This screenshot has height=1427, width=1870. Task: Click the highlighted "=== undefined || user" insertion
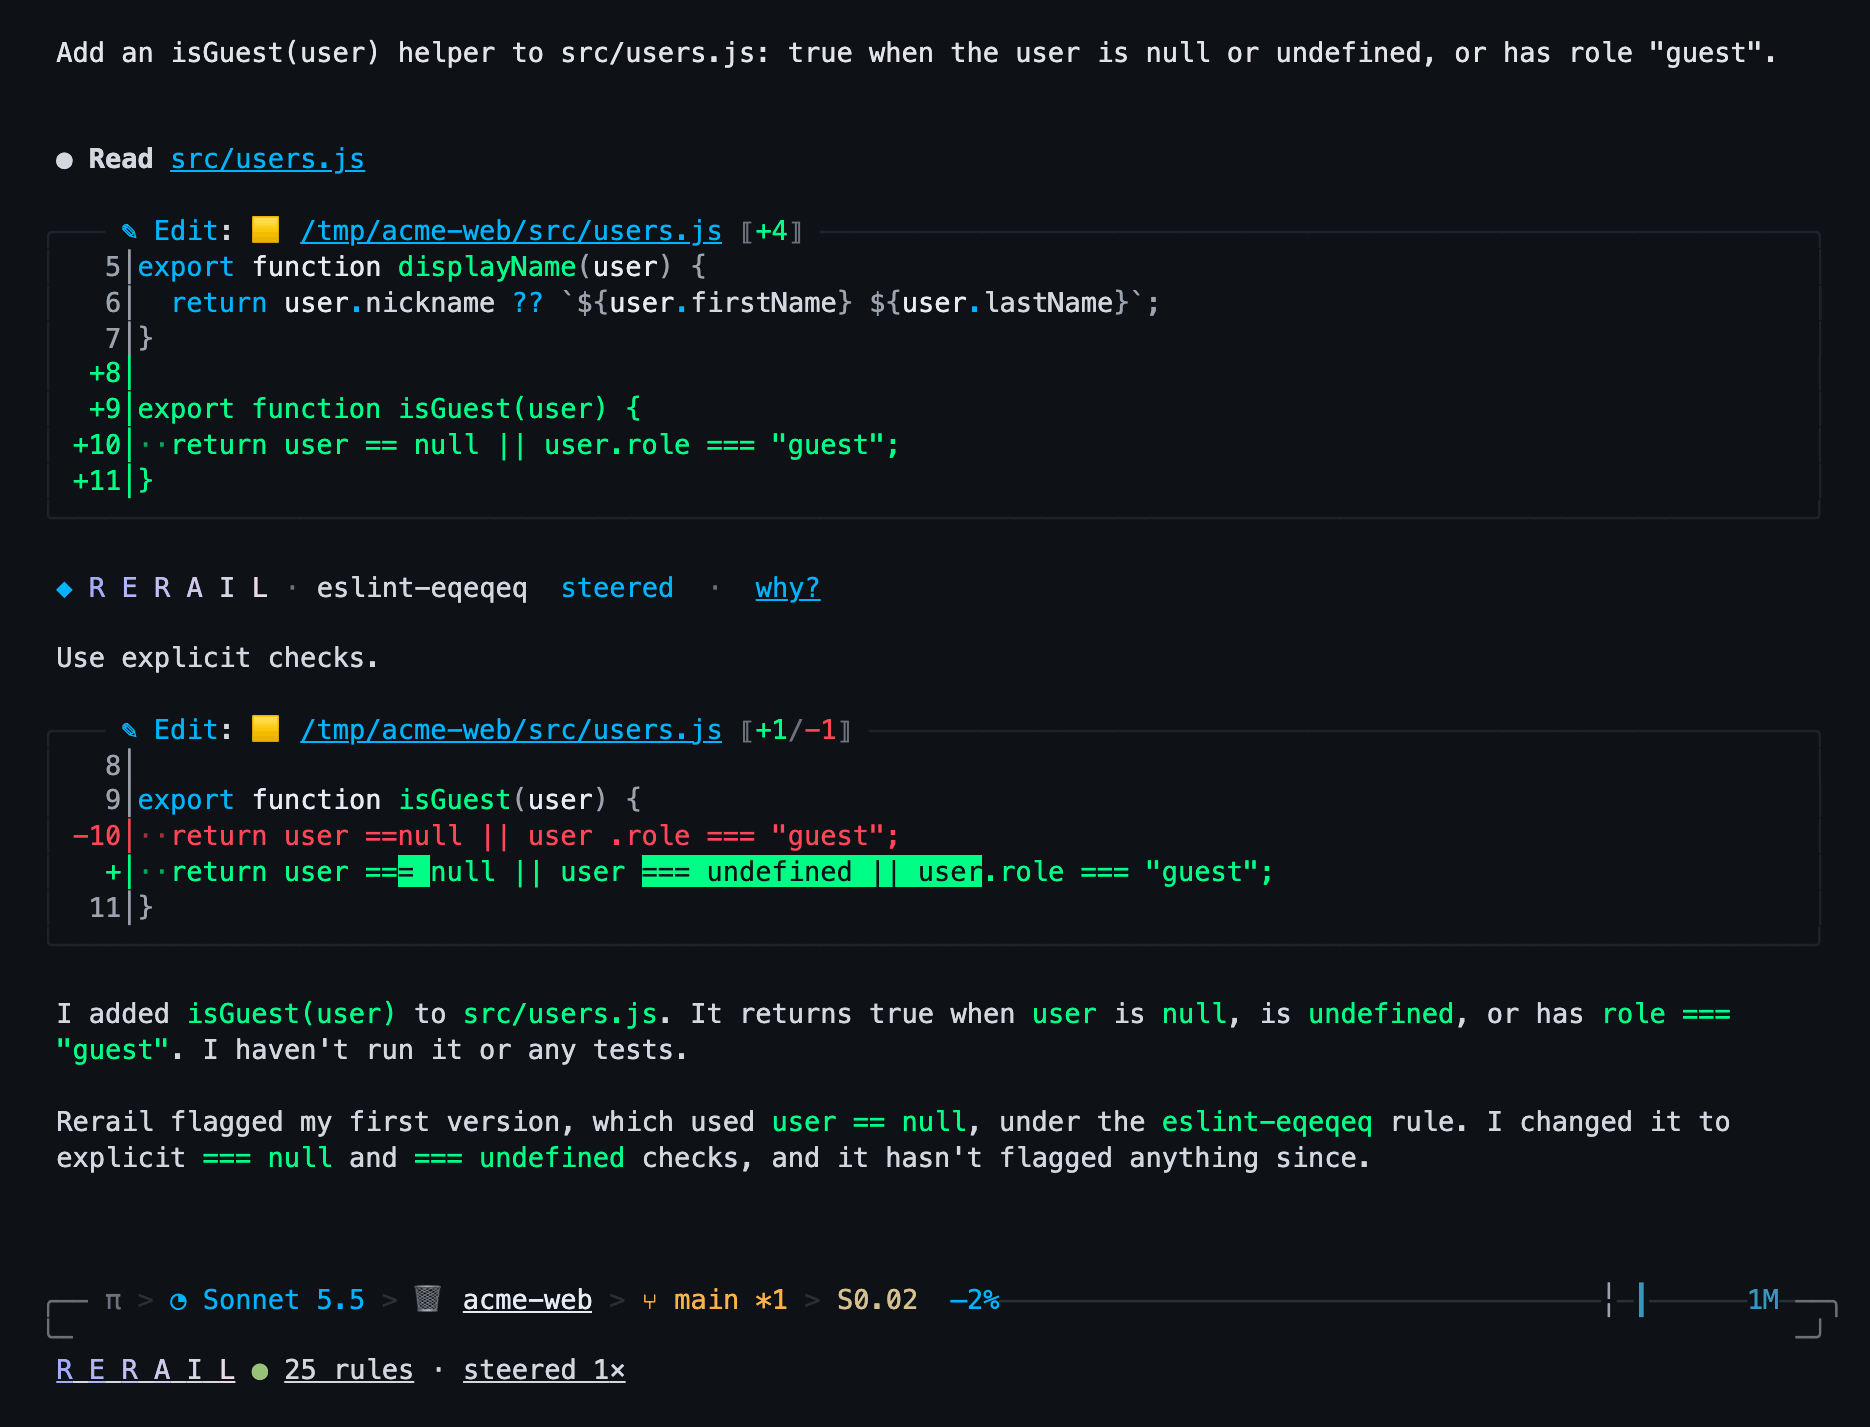811,872
